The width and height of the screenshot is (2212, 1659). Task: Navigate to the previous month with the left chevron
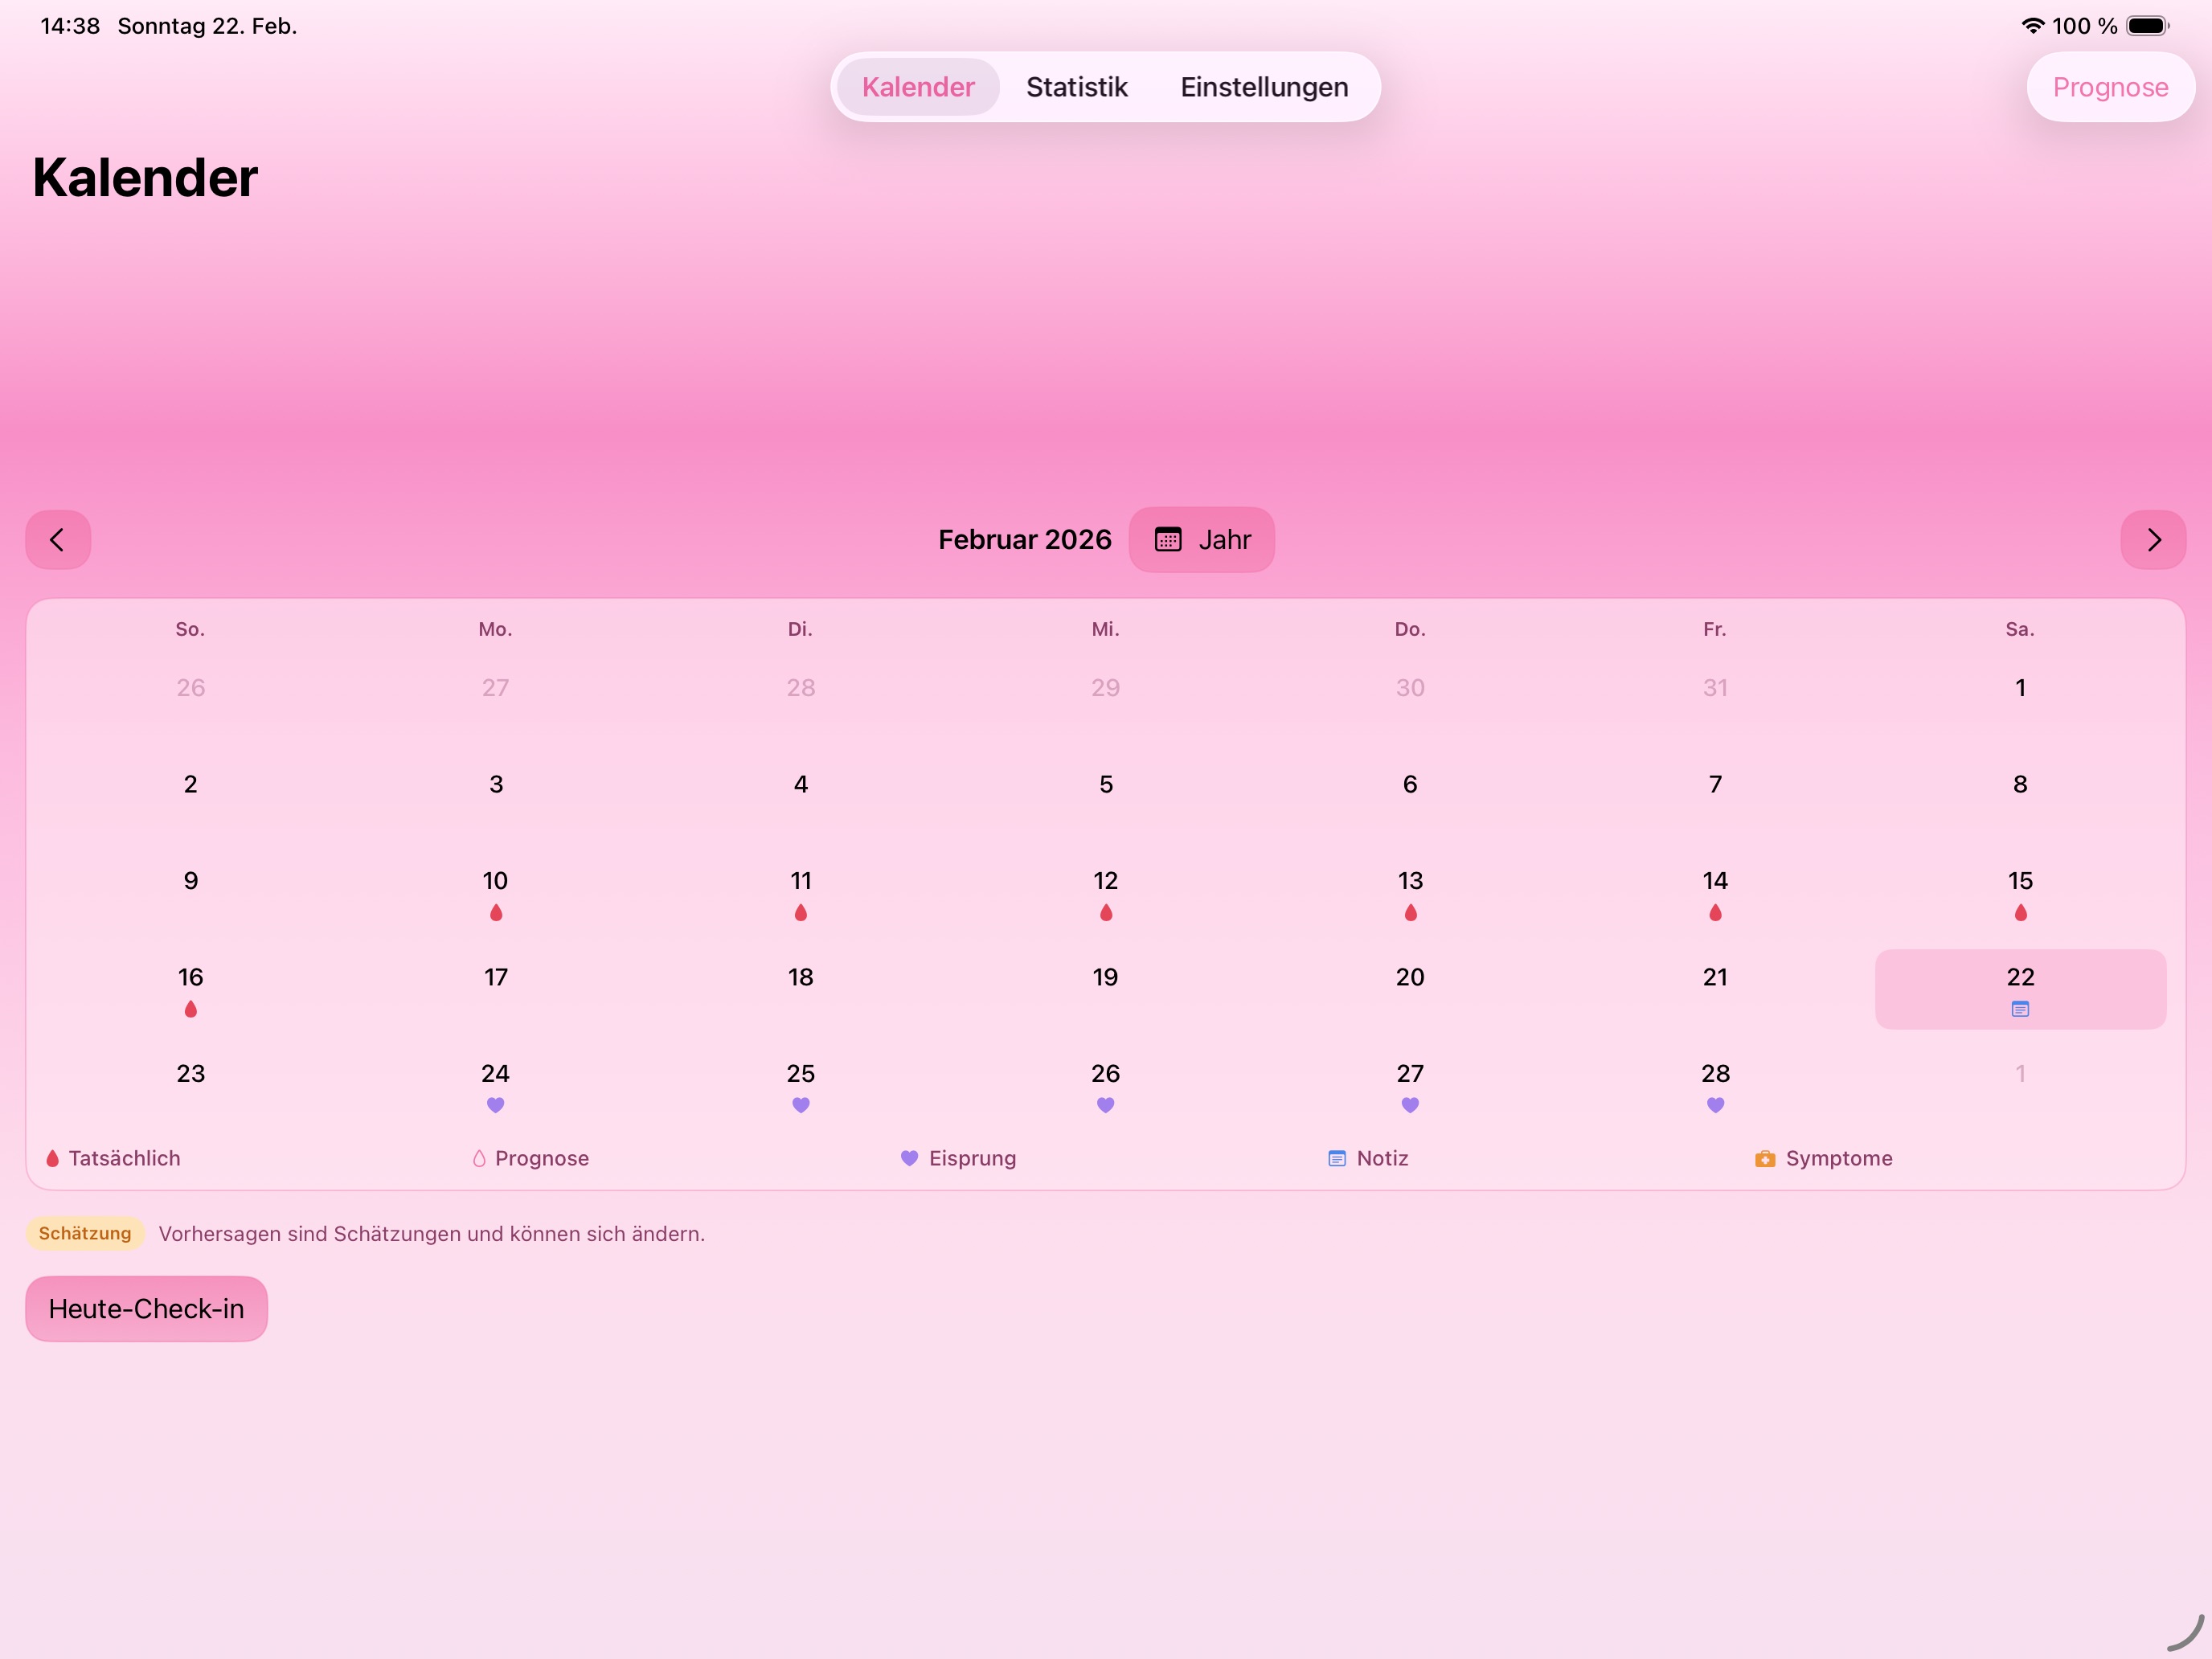(x=57, y=539)
